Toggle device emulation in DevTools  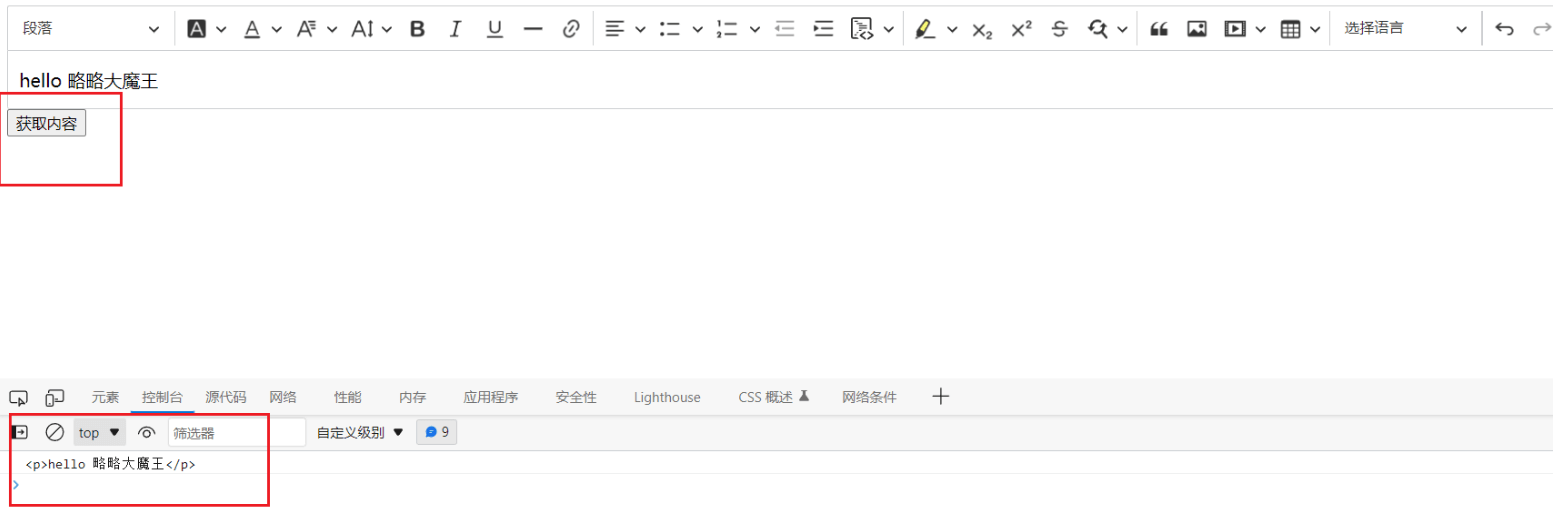(x=55, y=398)
